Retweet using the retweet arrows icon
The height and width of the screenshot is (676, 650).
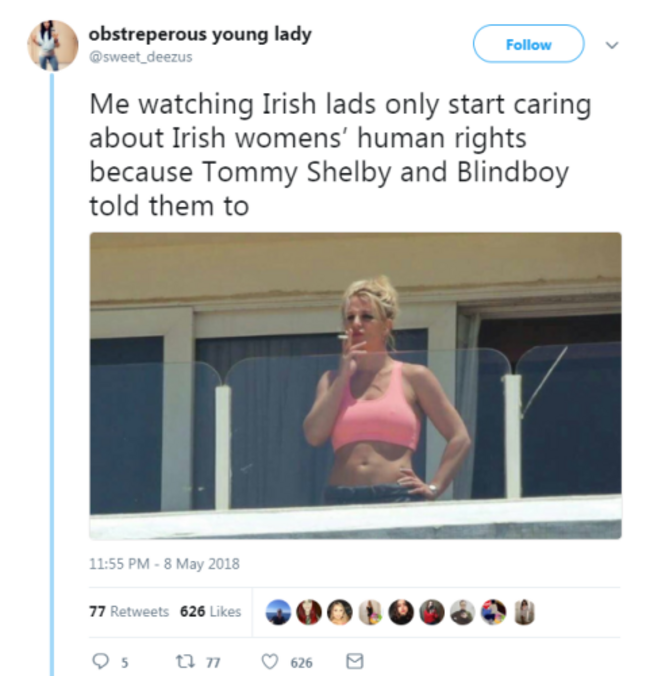click(x=185, y=661)
